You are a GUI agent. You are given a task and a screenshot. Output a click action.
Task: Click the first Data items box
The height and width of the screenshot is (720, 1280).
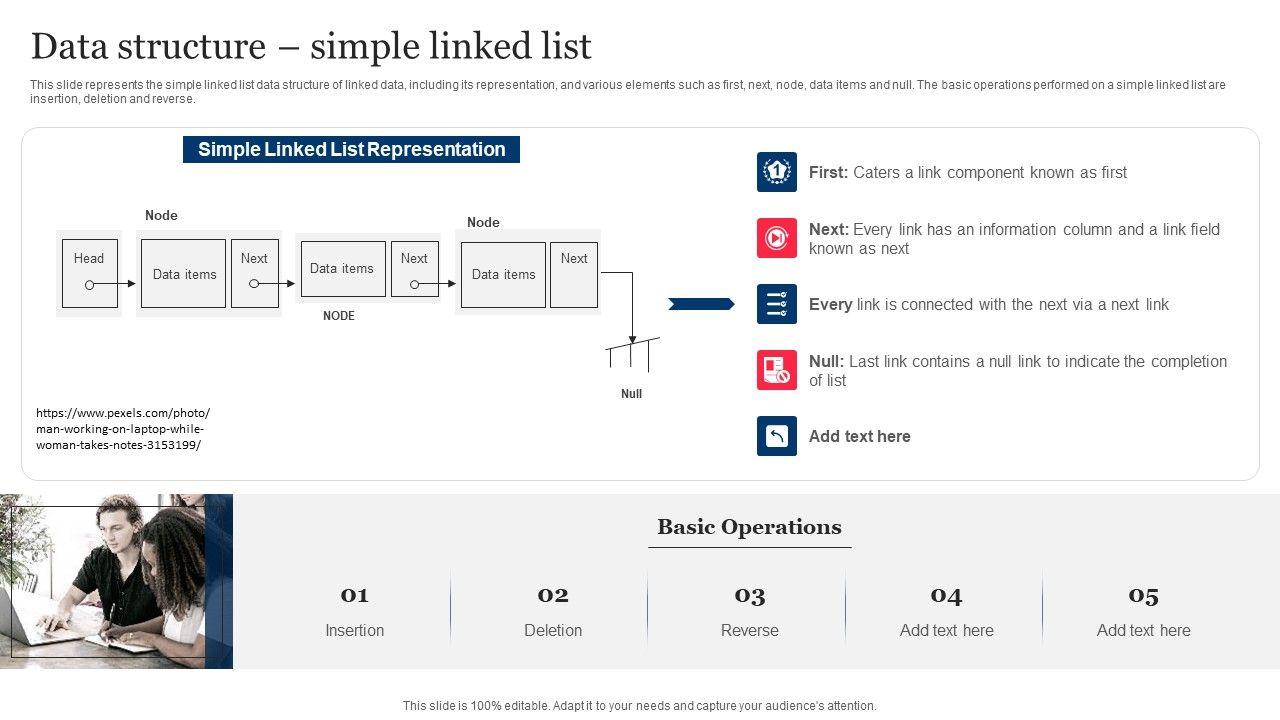[184, 273]
